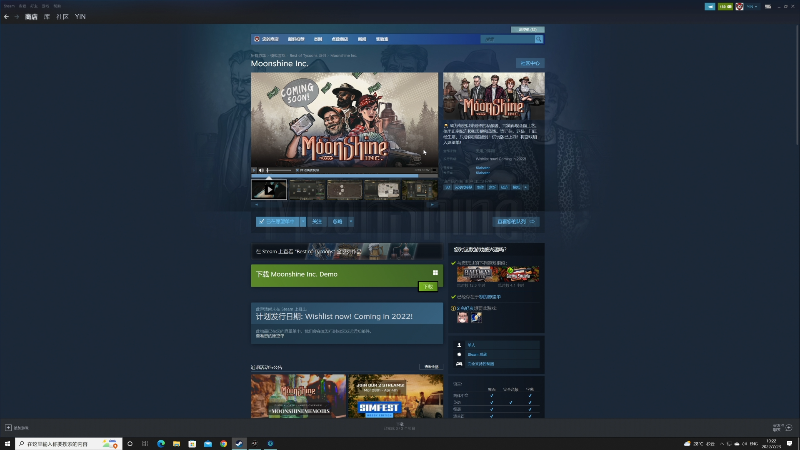This screenshot has width=800, height=450.
Task: Open Google Chrome from the taskbar
Action: [223, 444]
